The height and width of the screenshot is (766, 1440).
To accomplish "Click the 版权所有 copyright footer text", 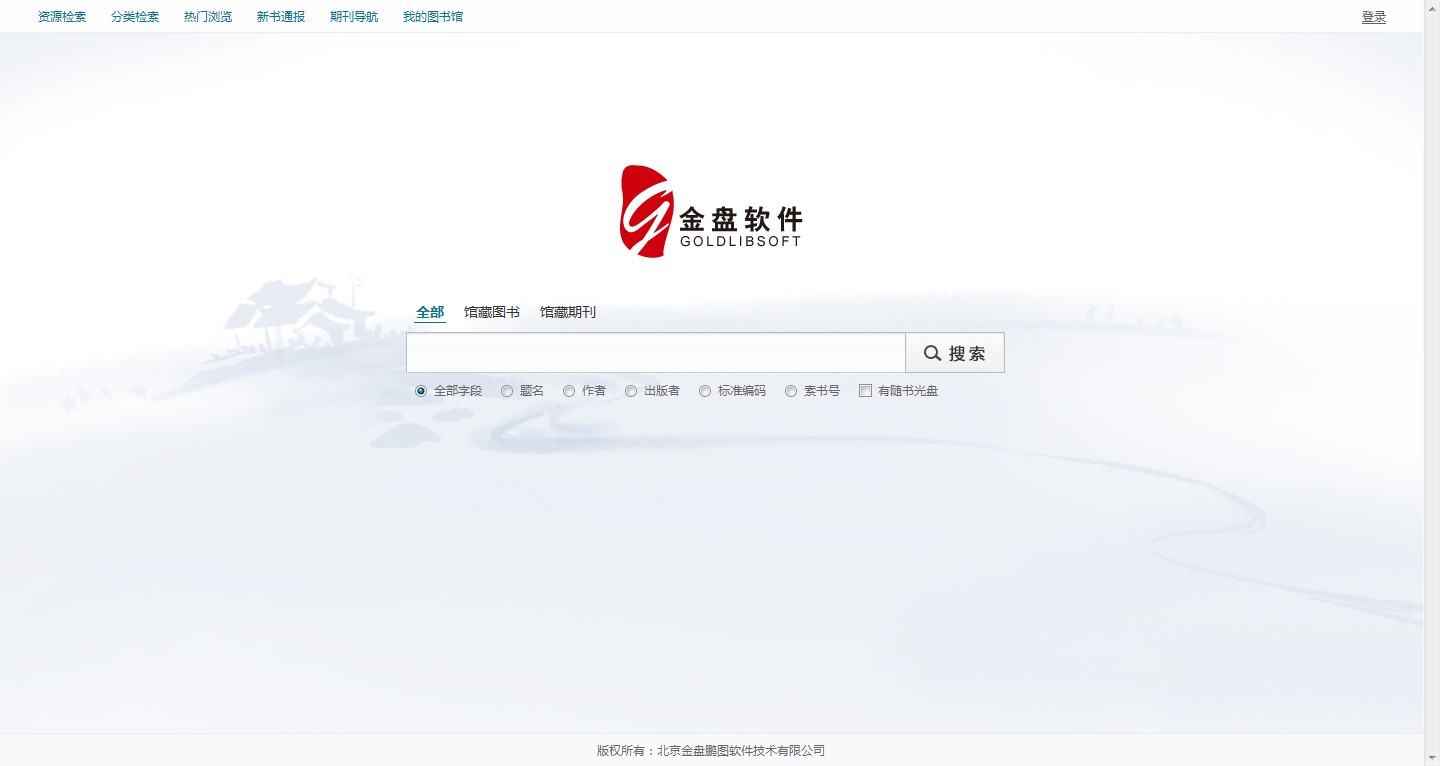I will pos(711,750).
